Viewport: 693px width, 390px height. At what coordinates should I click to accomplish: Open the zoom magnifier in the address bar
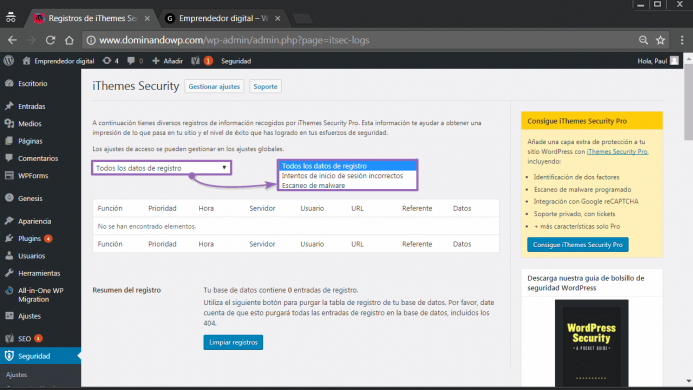644,40
